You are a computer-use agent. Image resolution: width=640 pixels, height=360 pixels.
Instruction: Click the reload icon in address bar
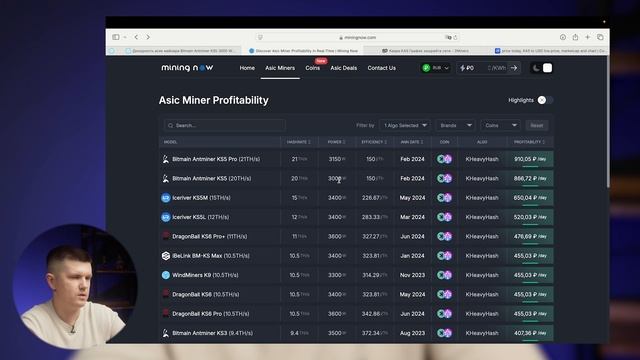[x=456, y=38]
